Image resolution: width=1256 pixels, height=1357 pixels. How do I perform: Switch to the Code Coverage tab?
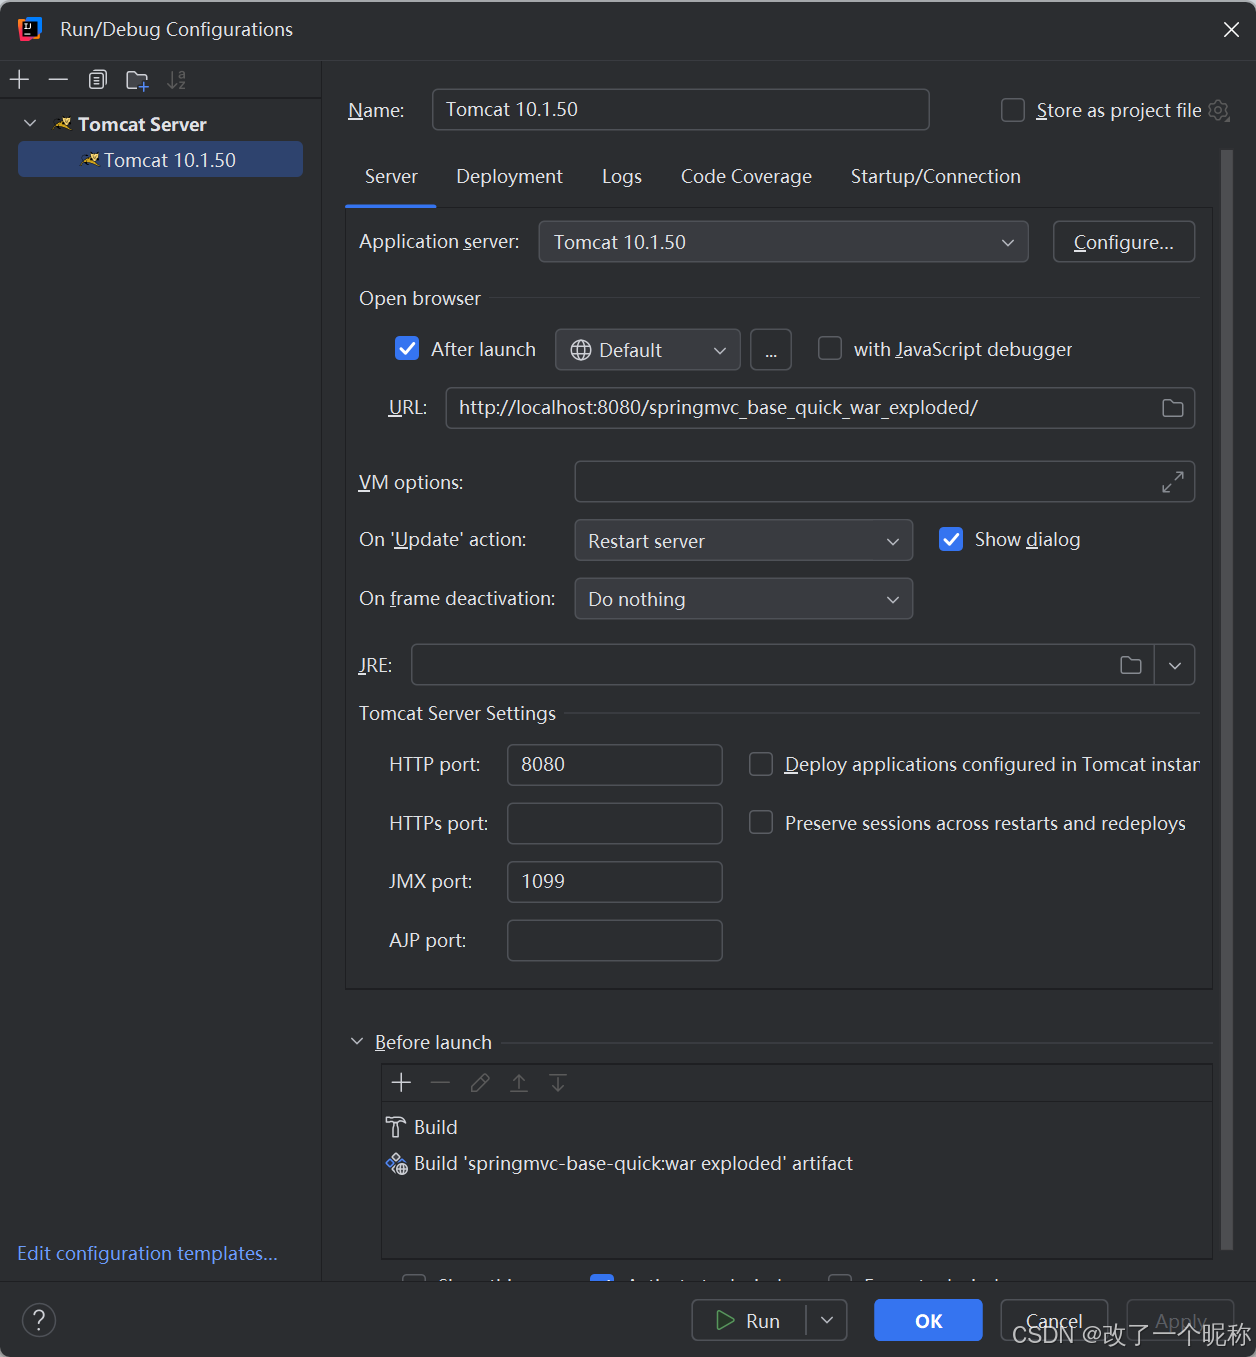tap(746, 177)
